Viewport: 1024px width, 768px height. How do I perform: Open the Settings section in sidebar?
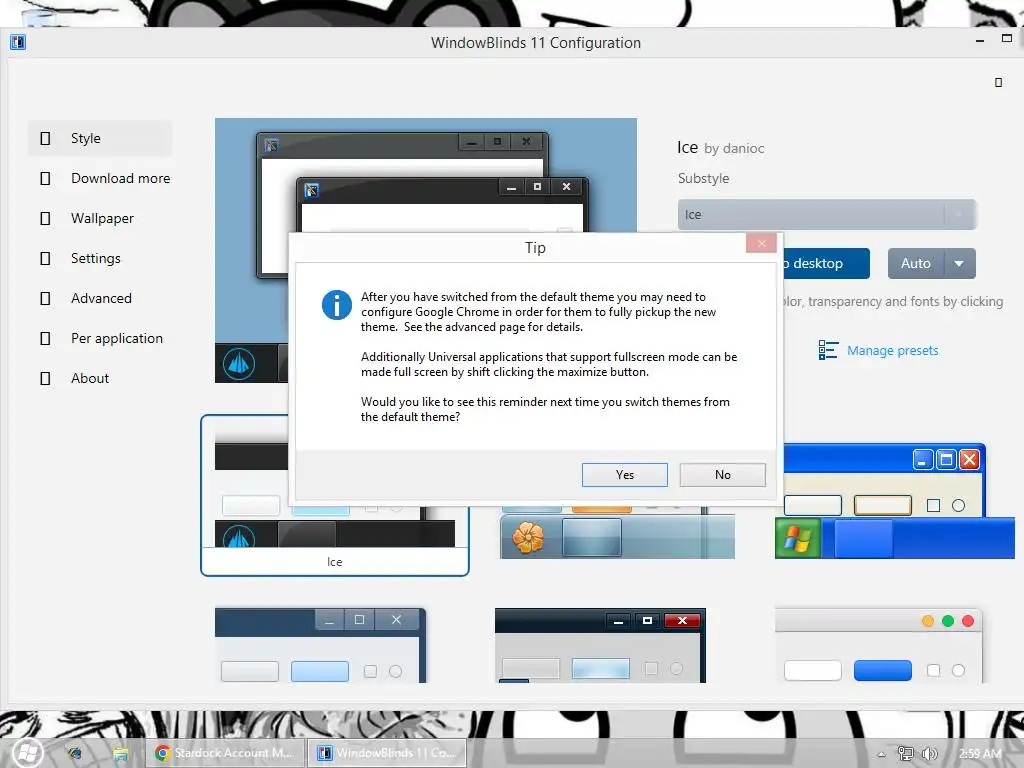click(x=100, y=258)
